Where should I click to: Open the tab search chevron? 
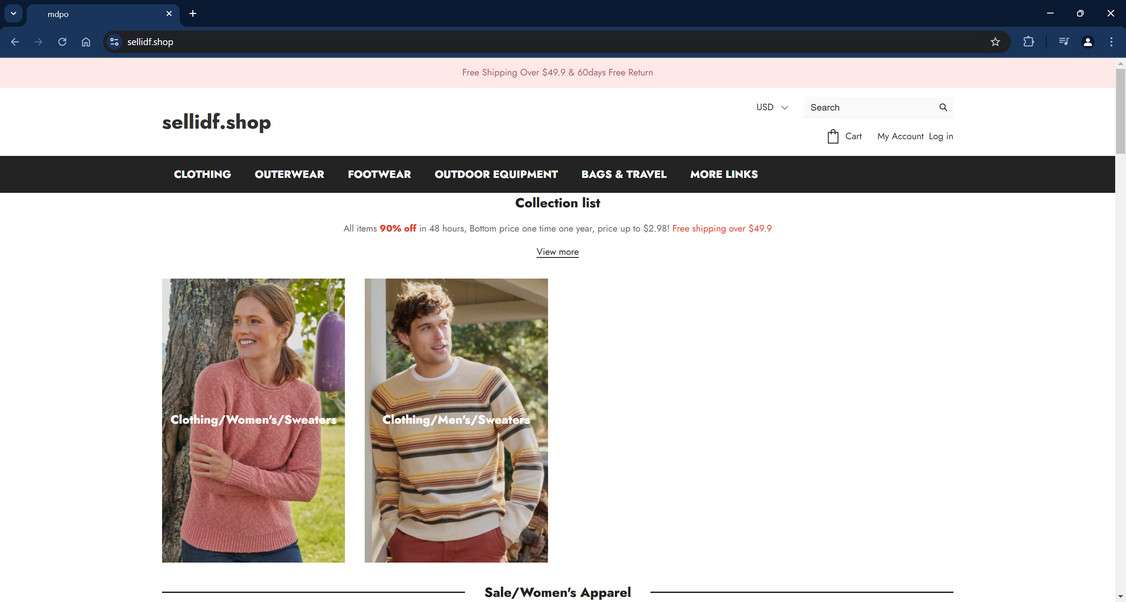12,13
